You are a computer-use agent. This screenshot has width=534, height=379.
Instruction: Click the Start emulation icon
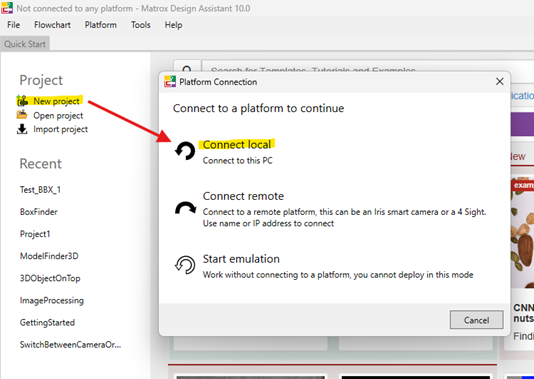(x=185, y=265)
